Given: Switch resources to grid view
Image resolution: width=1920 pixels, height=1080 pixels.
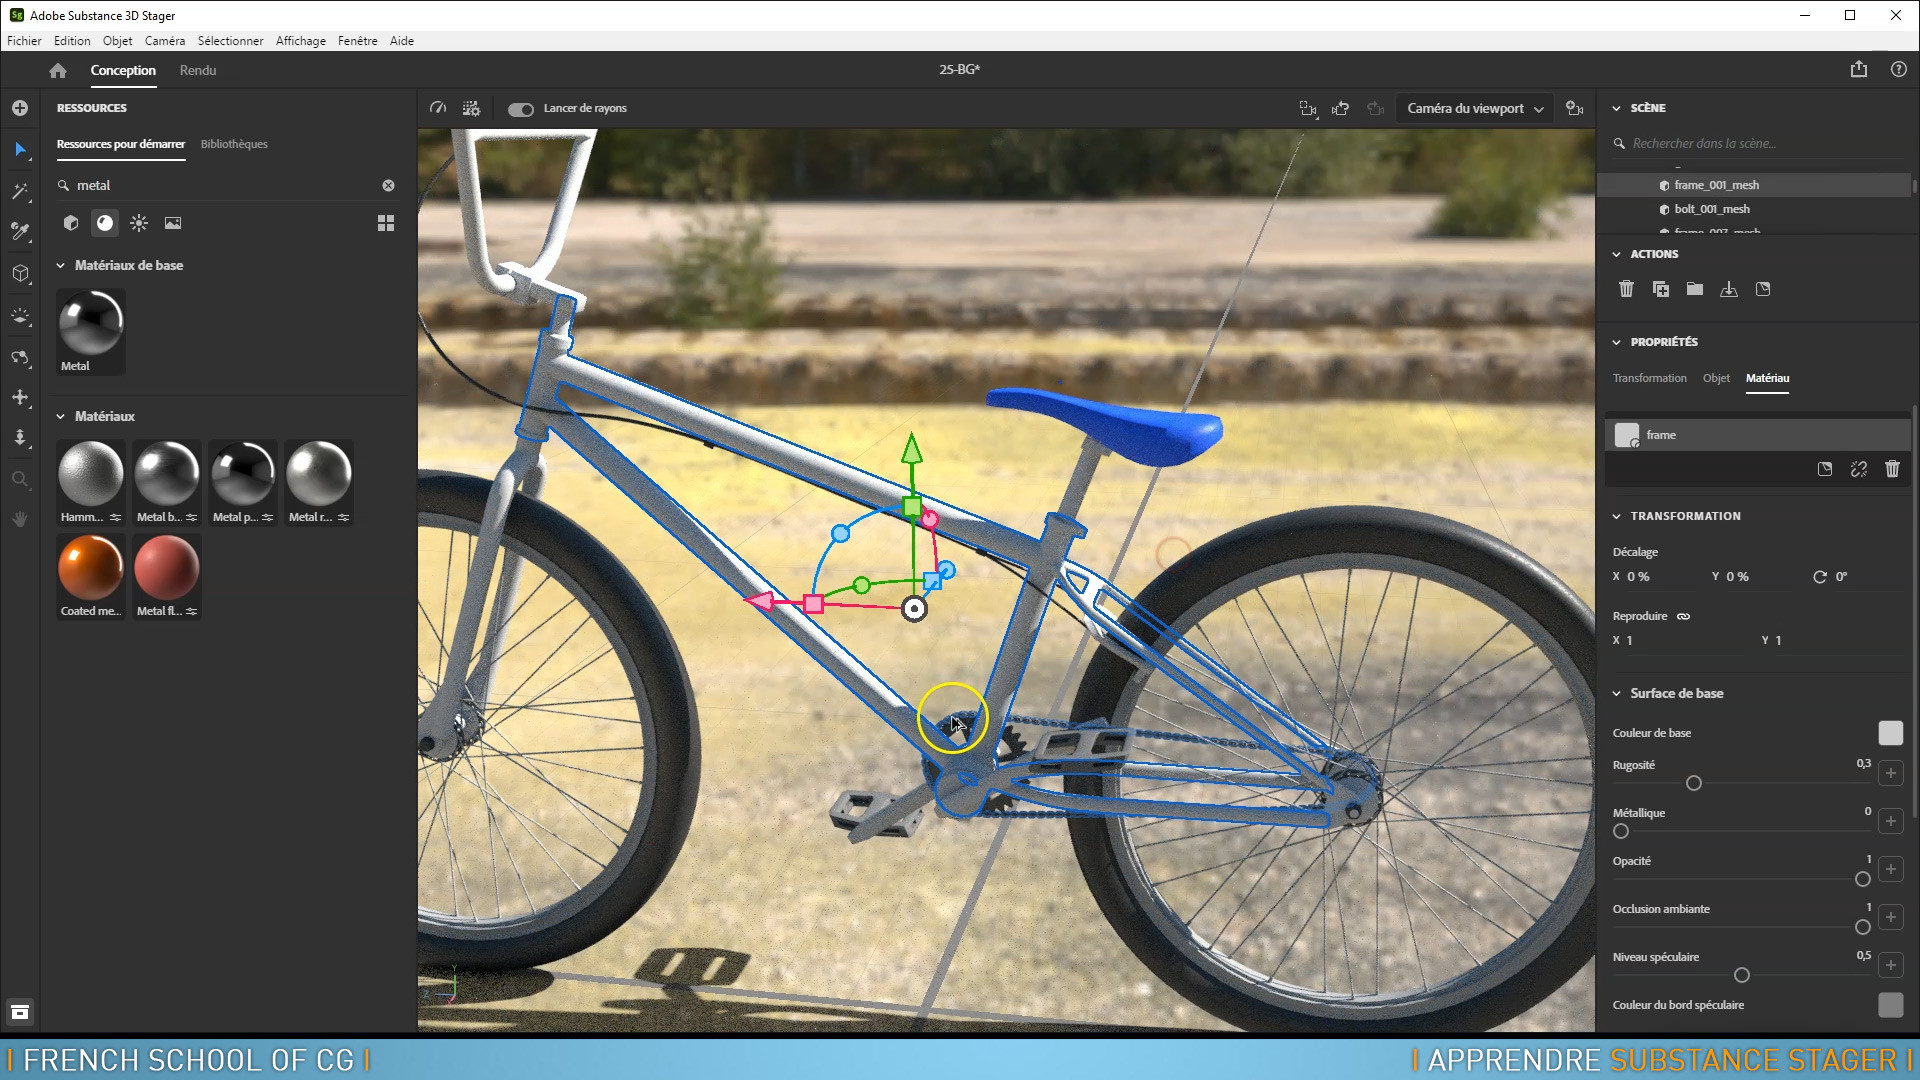Looking at the screenshot, I should (386, 223).
